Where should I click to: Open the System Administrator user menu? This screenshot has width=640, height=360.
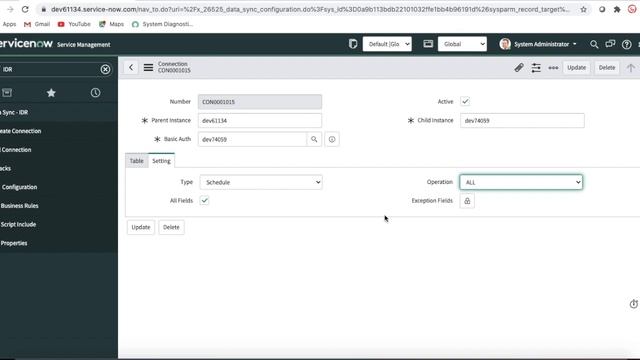pos(538,44)
